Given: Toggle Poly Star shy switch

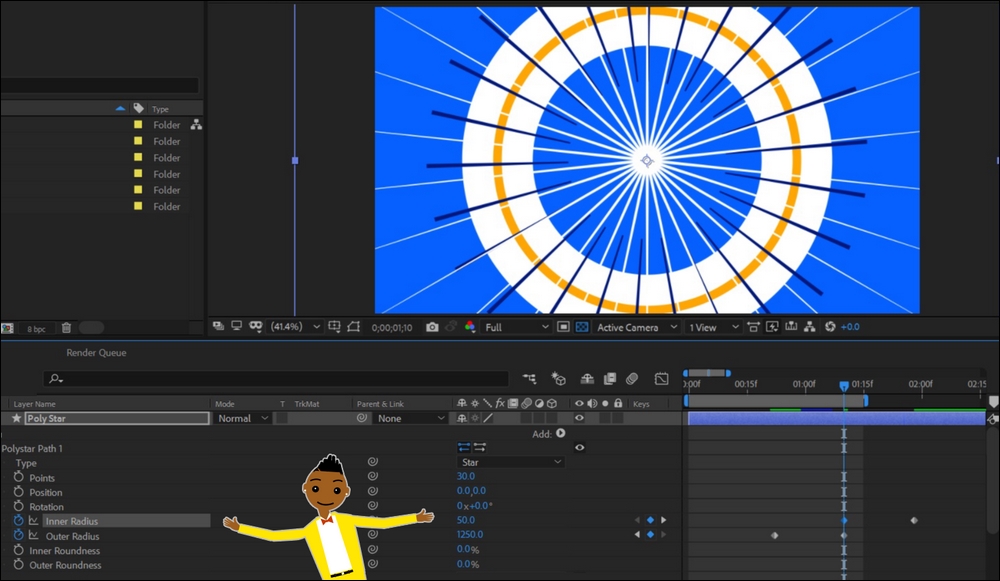Looking at the screenshot, I should [462, 418].
